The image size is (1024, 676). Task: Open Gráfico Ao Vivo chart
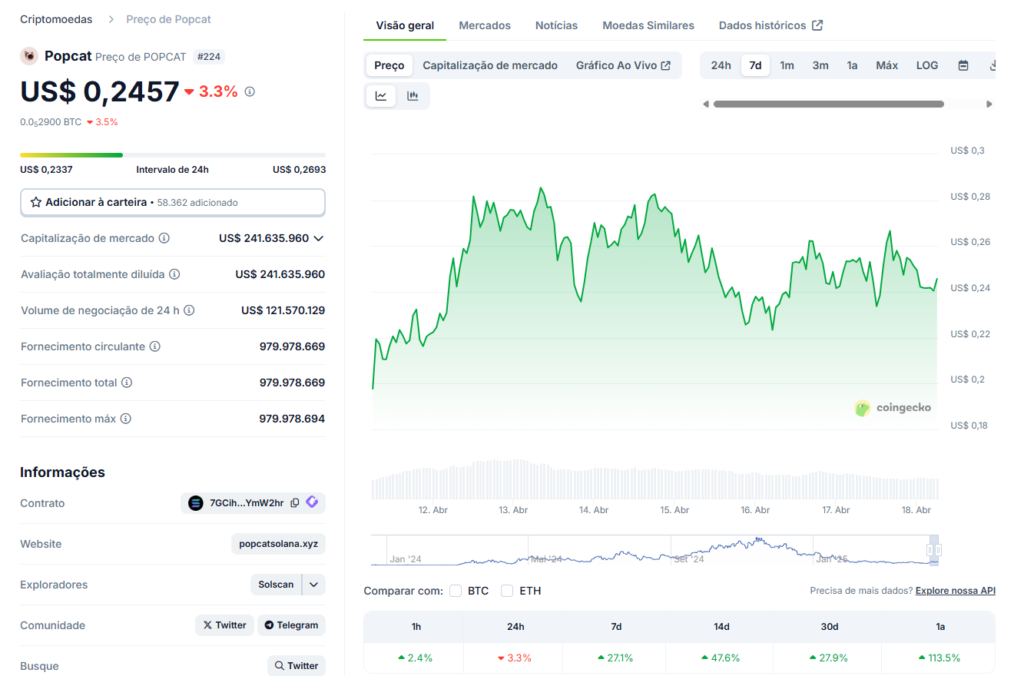tap(623, 65)
